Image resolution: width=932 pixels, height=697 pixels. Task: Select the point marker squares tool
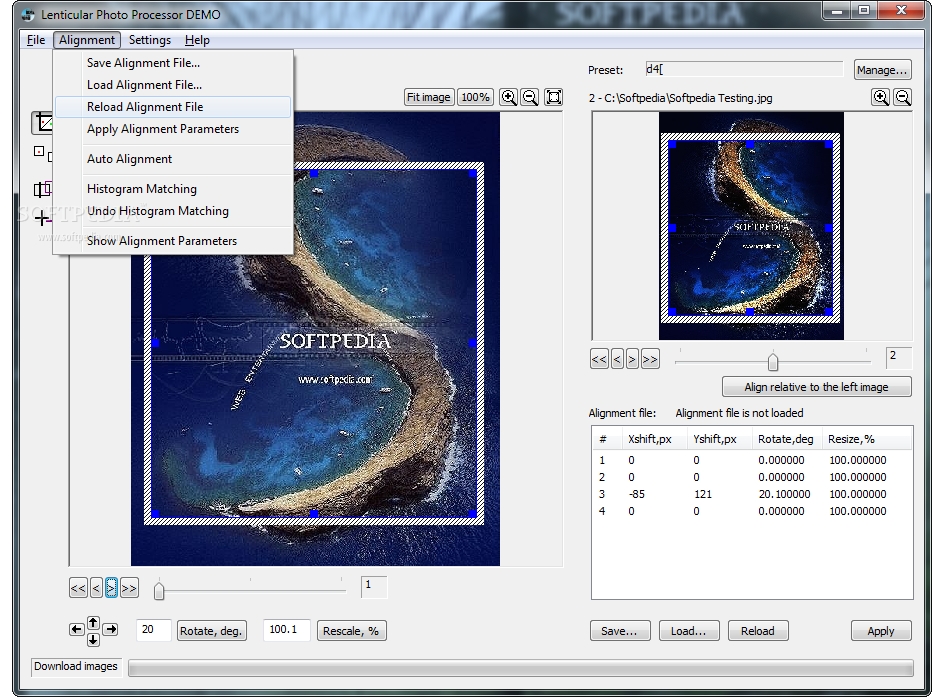[x=42, y=153]
